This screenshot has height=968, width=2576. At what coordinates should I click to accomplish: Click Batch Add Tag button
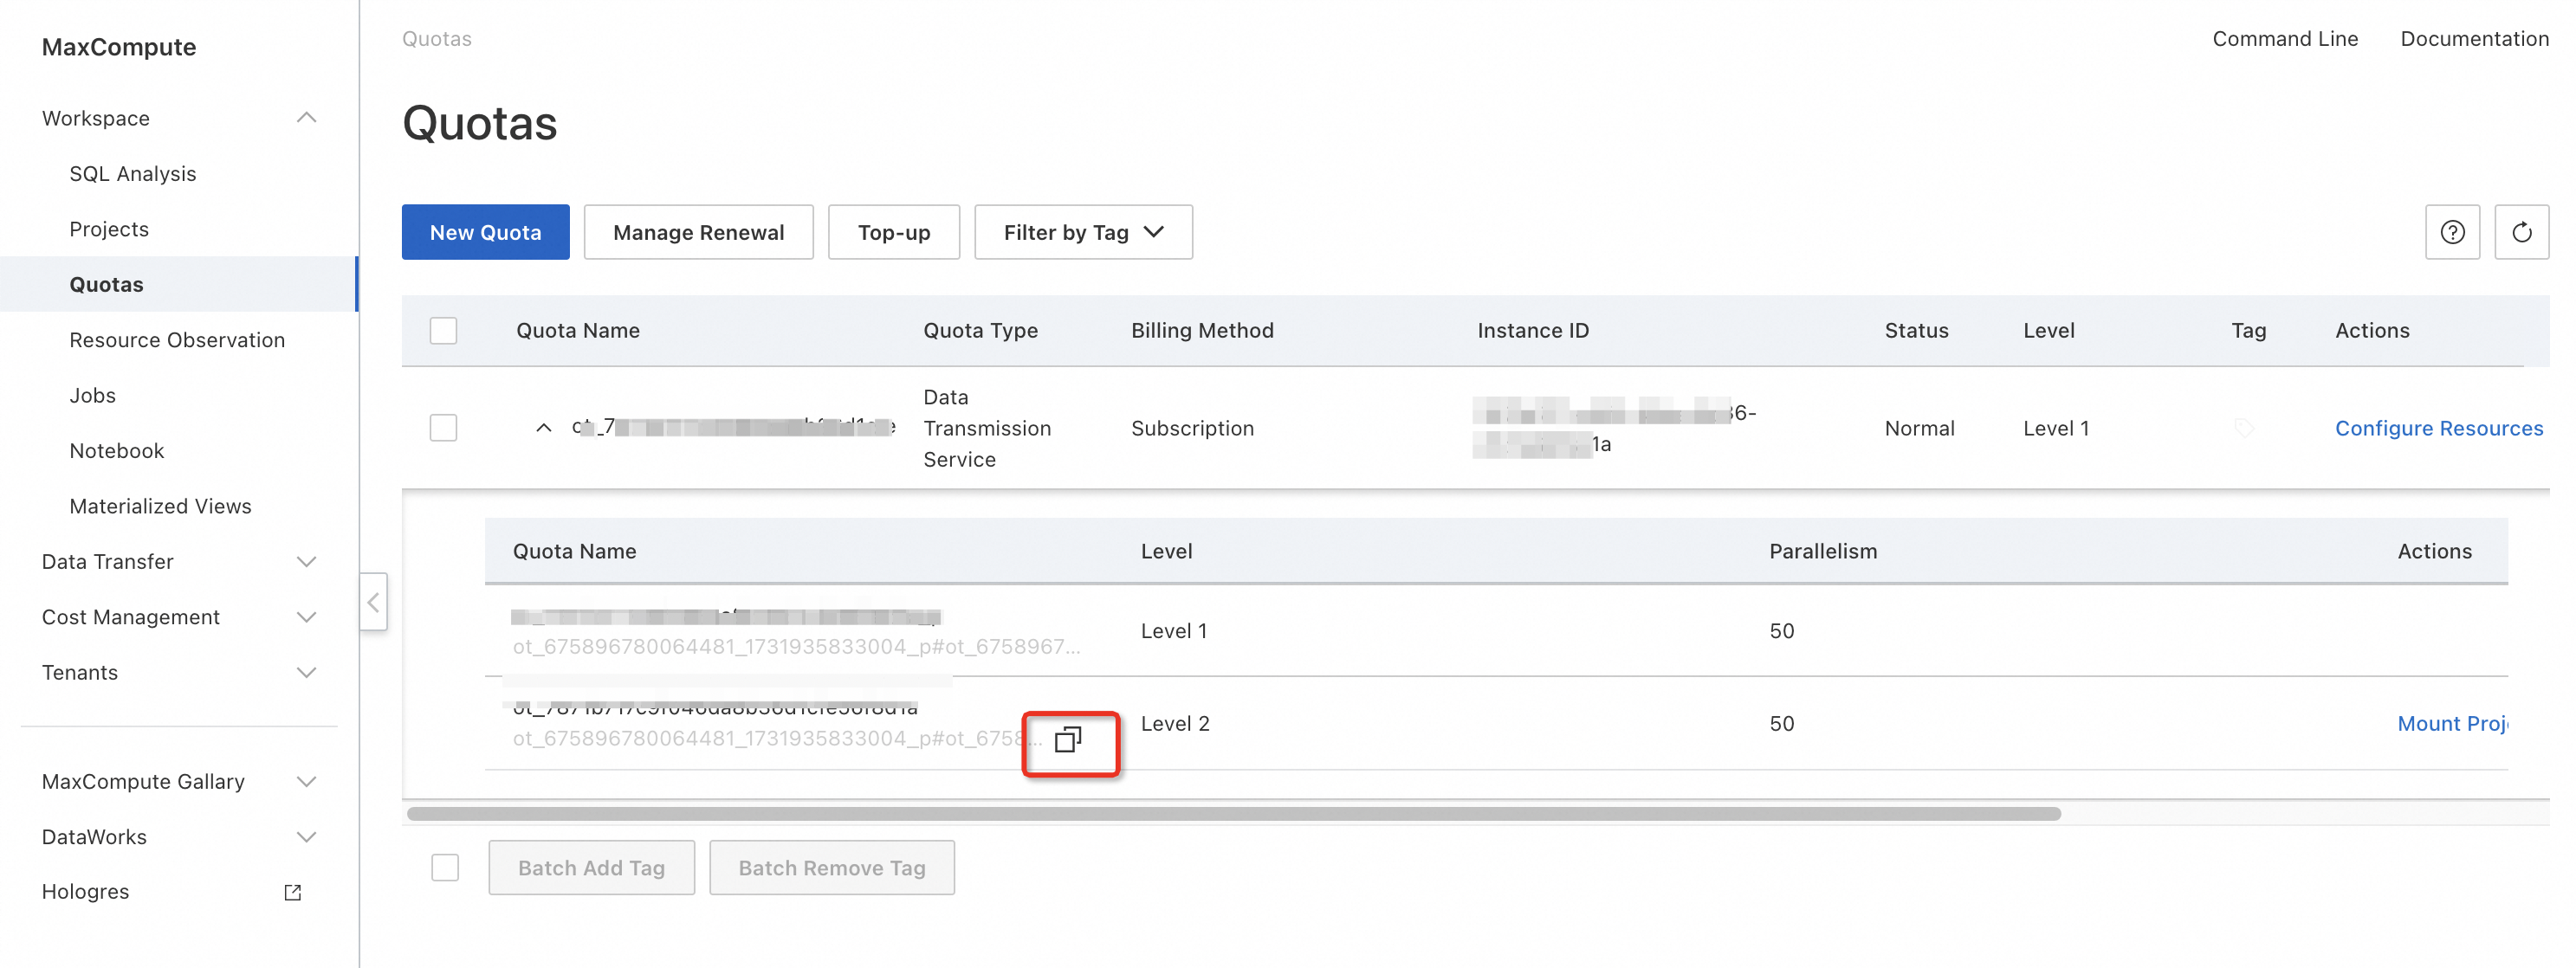[x=591, y=867]
